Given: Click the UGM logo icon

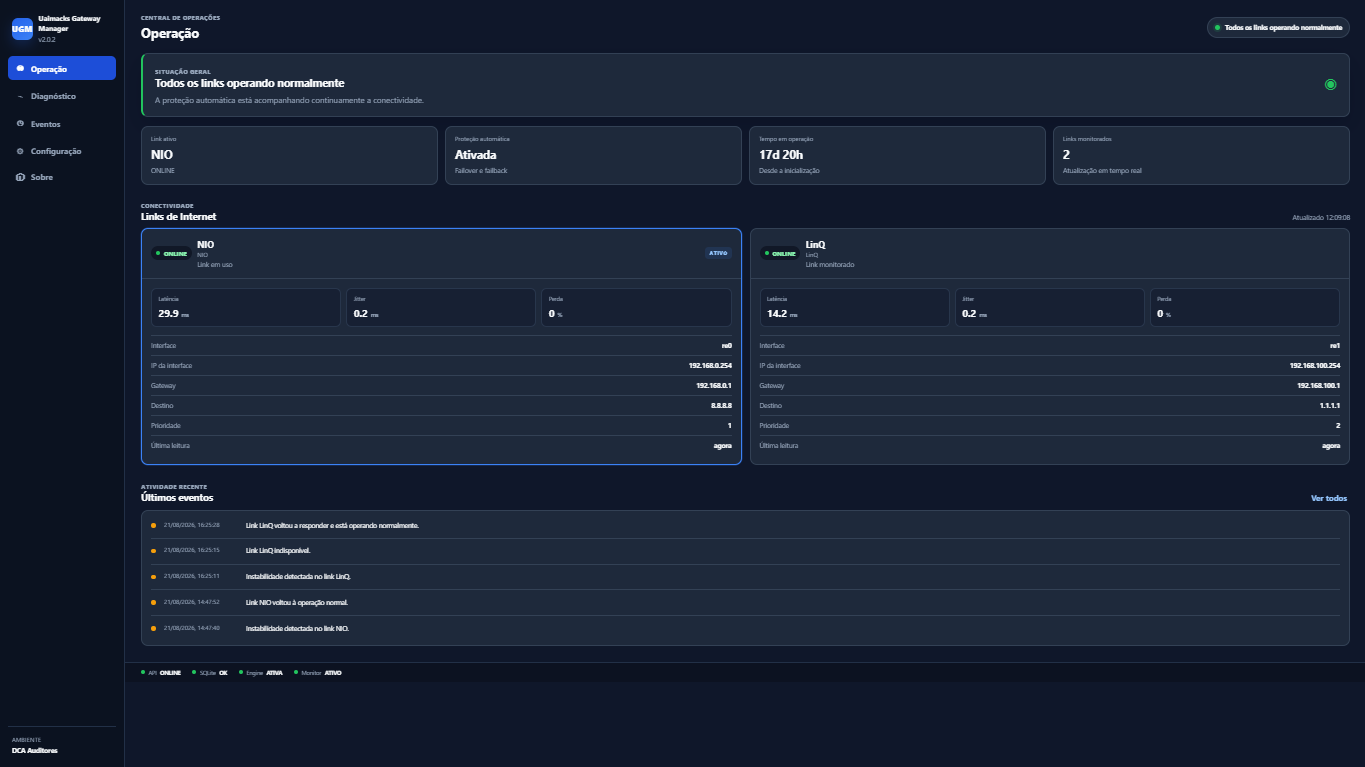Looking at the screenshot, I should point(22,30).
